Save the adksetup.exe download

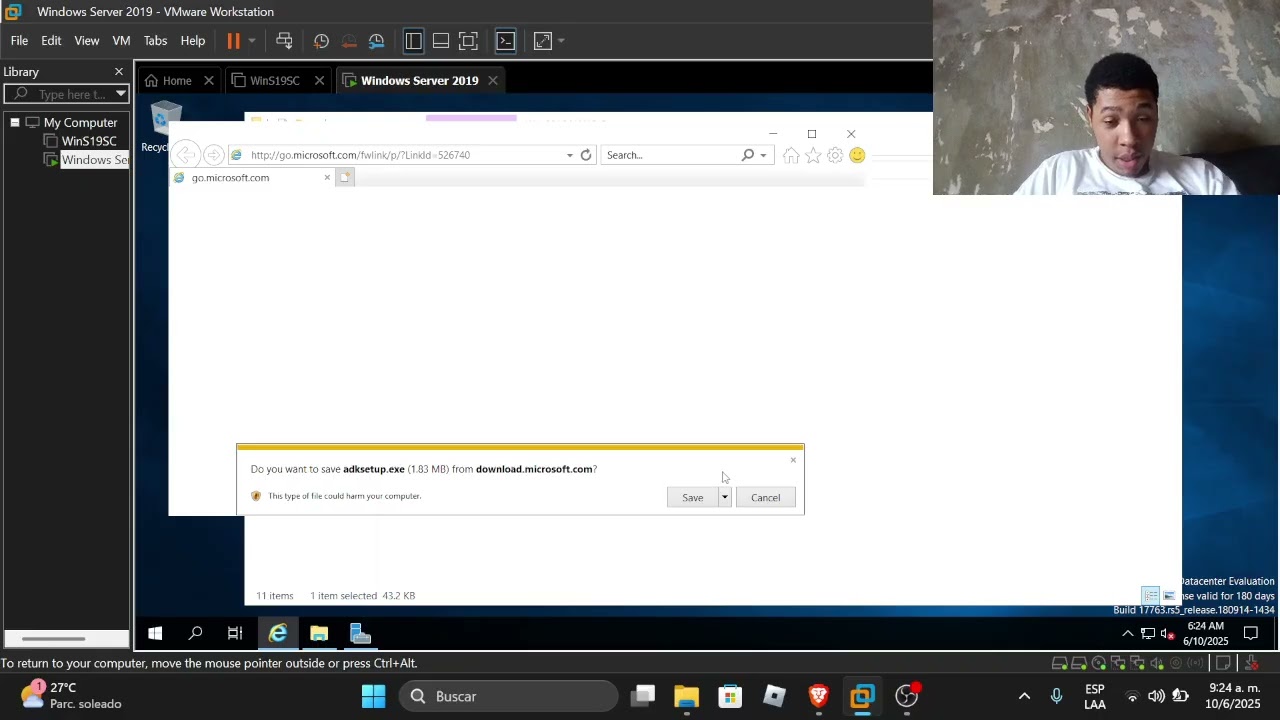[692, 498]
